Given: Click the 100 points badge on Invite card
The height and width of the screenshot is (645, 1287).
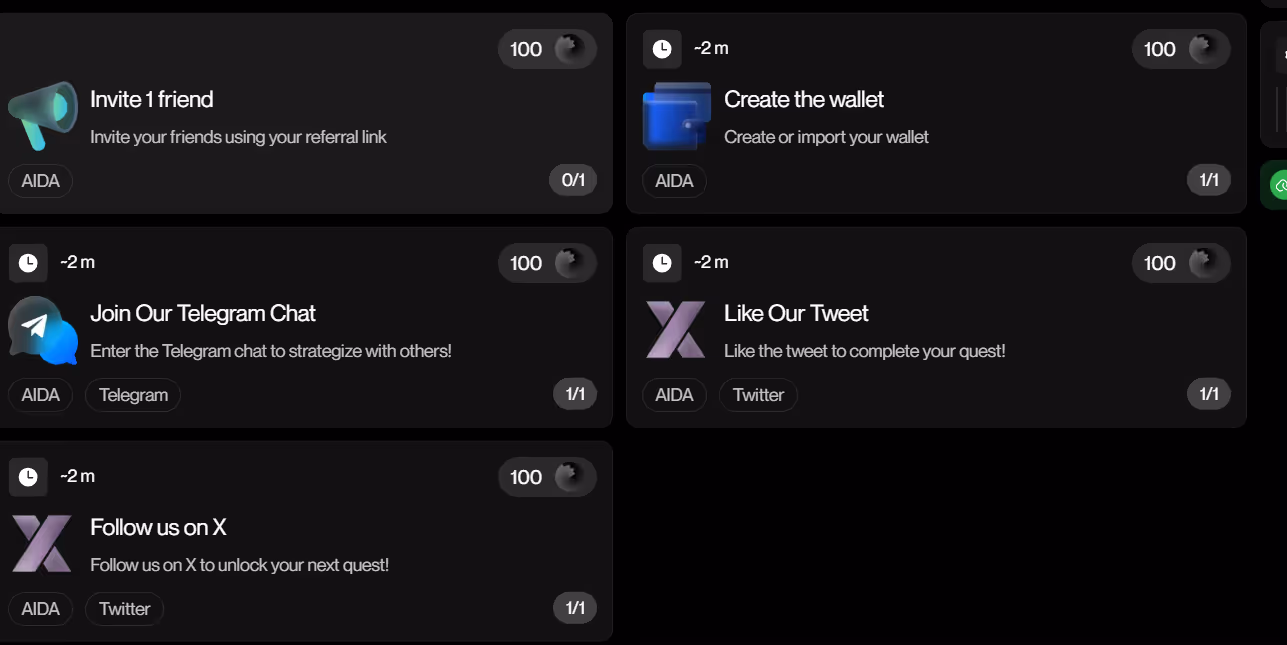Looking at the screenshot, I should click(547, 49).
